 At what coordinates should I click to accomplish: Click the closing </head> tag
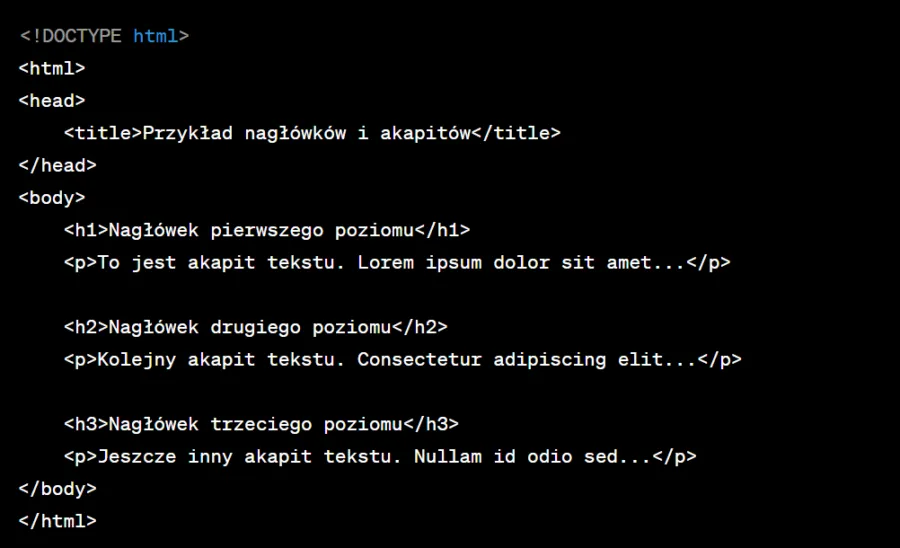click(x=58, y=165)
